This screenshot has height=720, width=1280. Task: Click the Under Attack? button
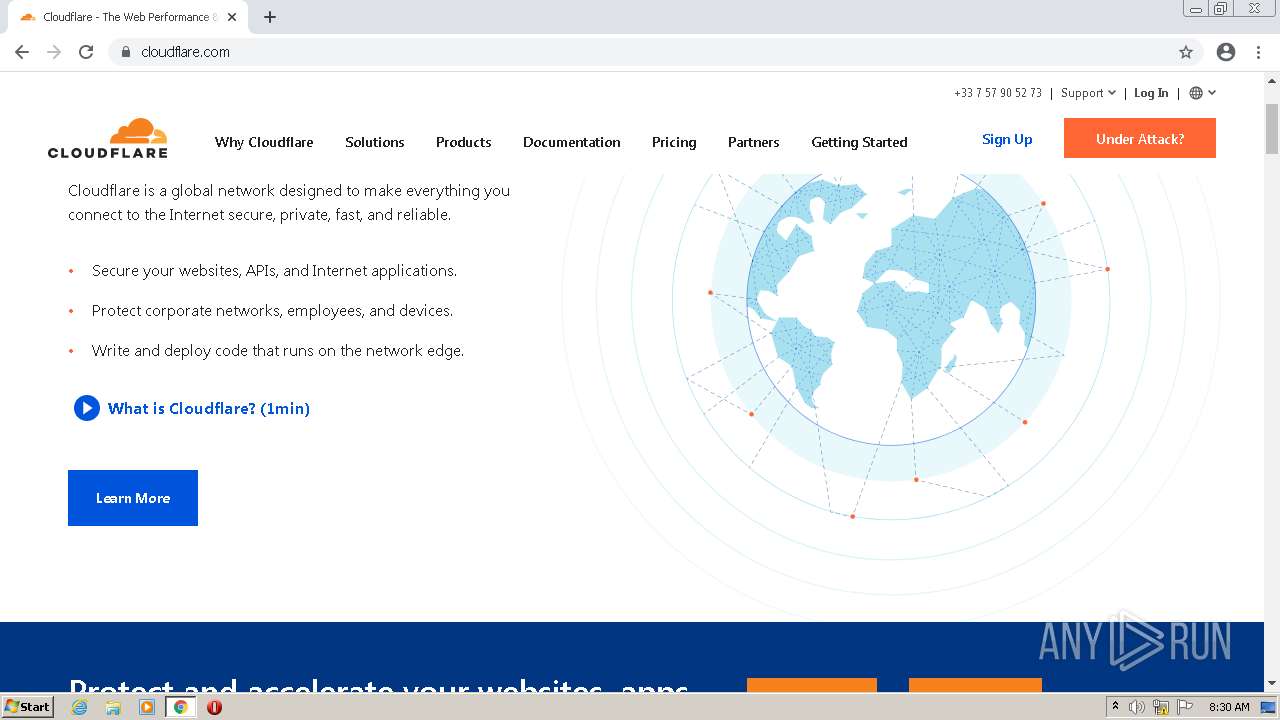(1140, 138)
